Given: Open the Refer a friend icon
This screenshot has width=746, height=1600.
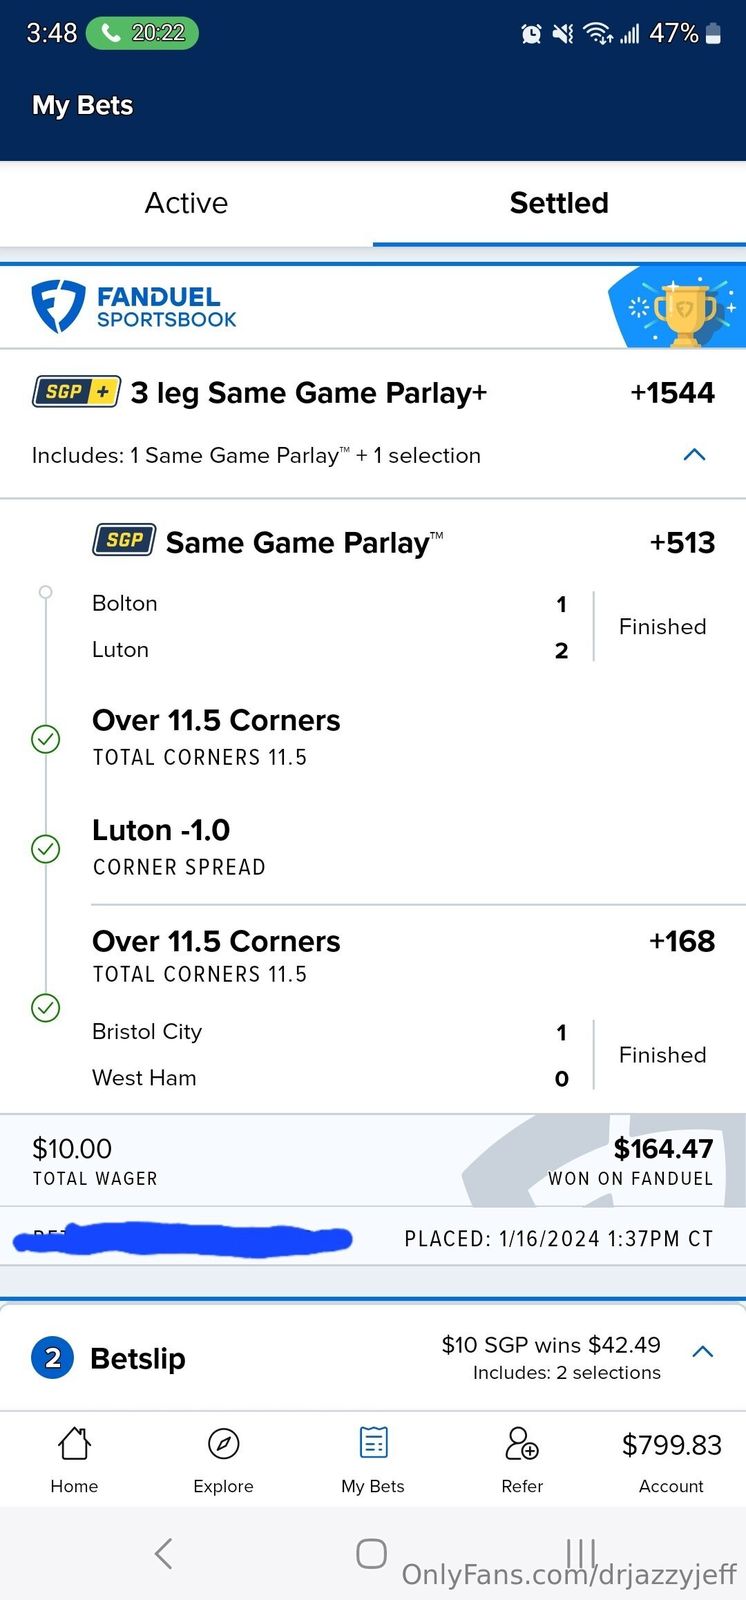Looking at the screenshot, I should tap(522, 1444).
